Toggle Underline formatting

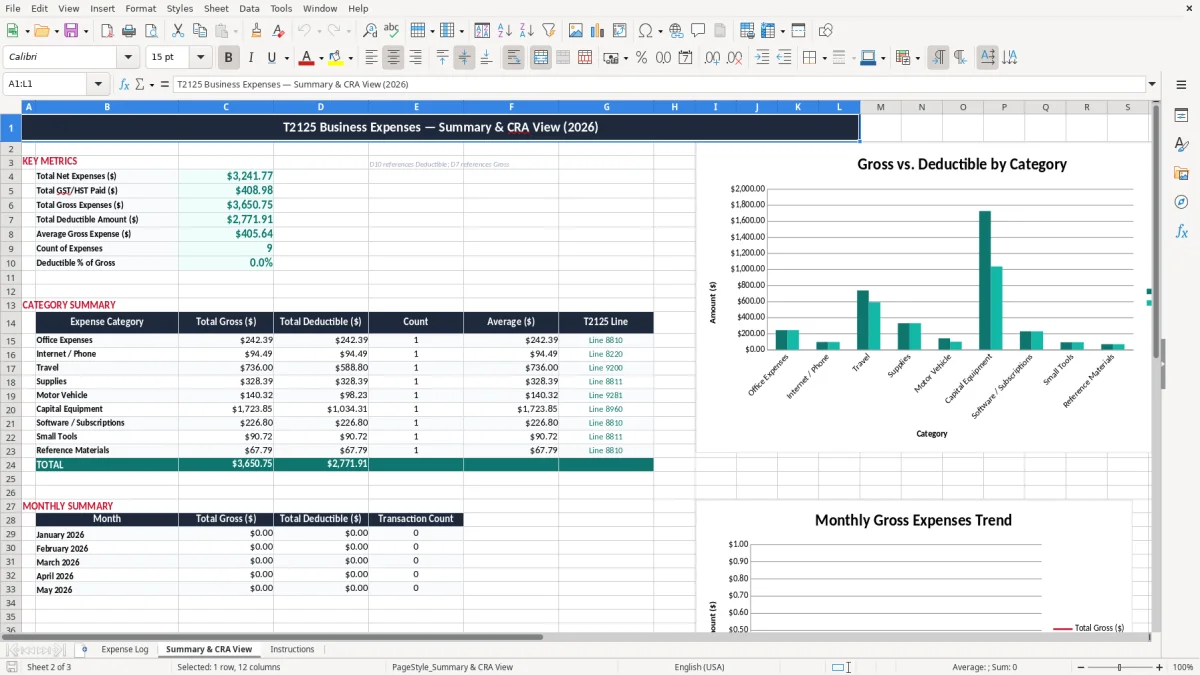click(272, 58)
